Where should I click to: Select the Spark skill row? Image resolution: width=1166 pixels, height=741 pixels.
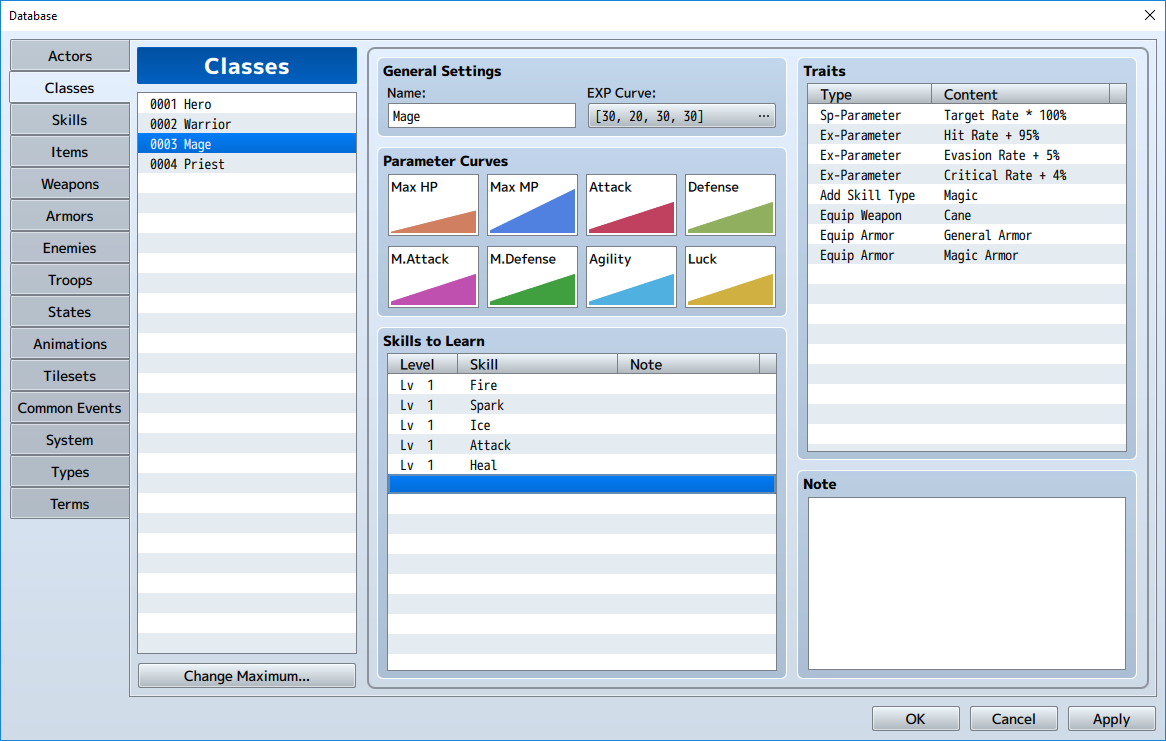582,405
